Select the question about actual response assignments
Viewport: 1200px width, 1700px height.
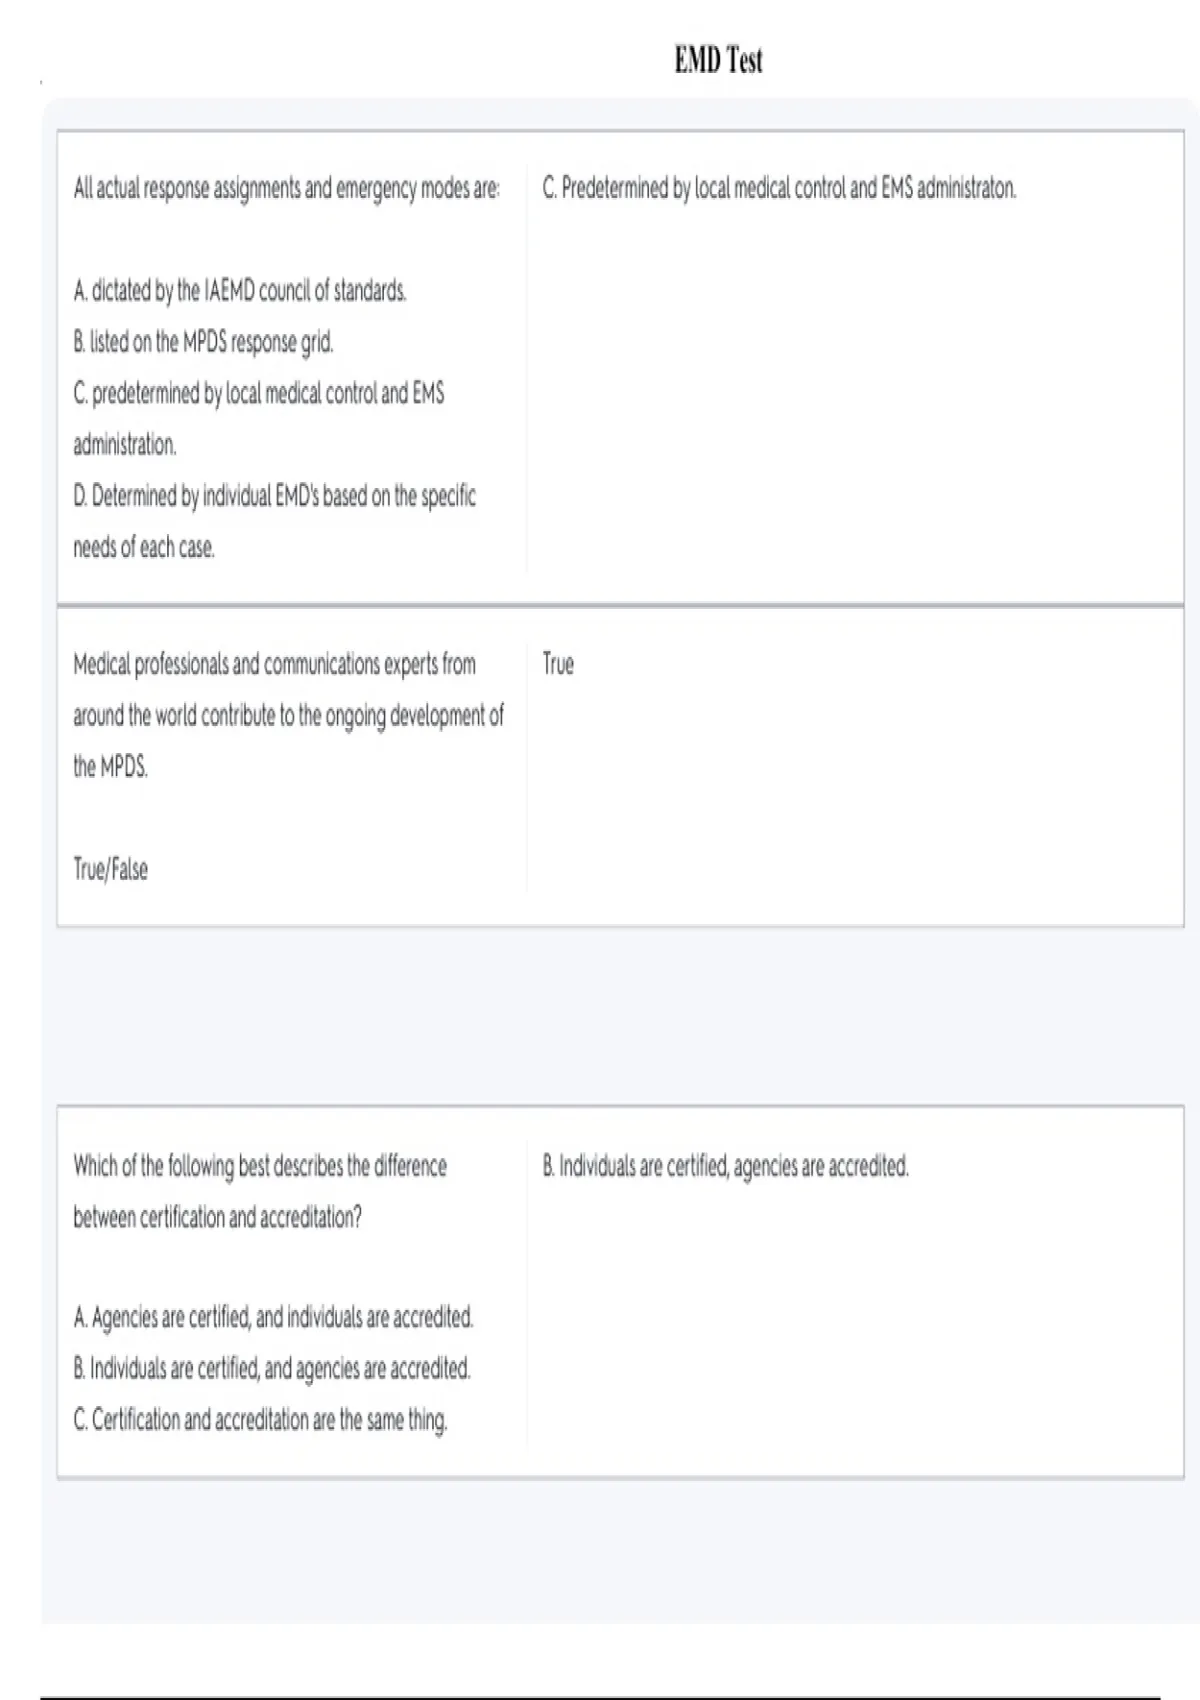[287, 188]
